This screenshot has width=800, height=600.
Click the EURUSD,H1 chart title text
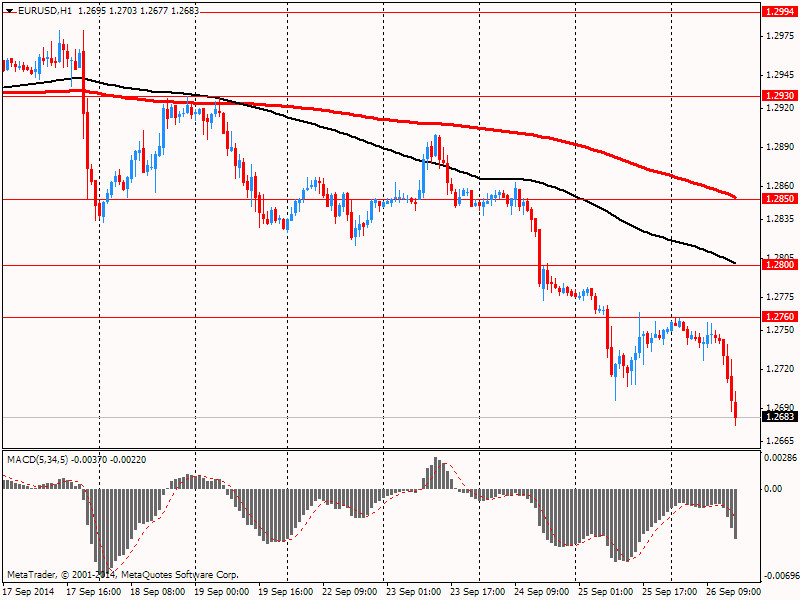click(x=44, y=11)
